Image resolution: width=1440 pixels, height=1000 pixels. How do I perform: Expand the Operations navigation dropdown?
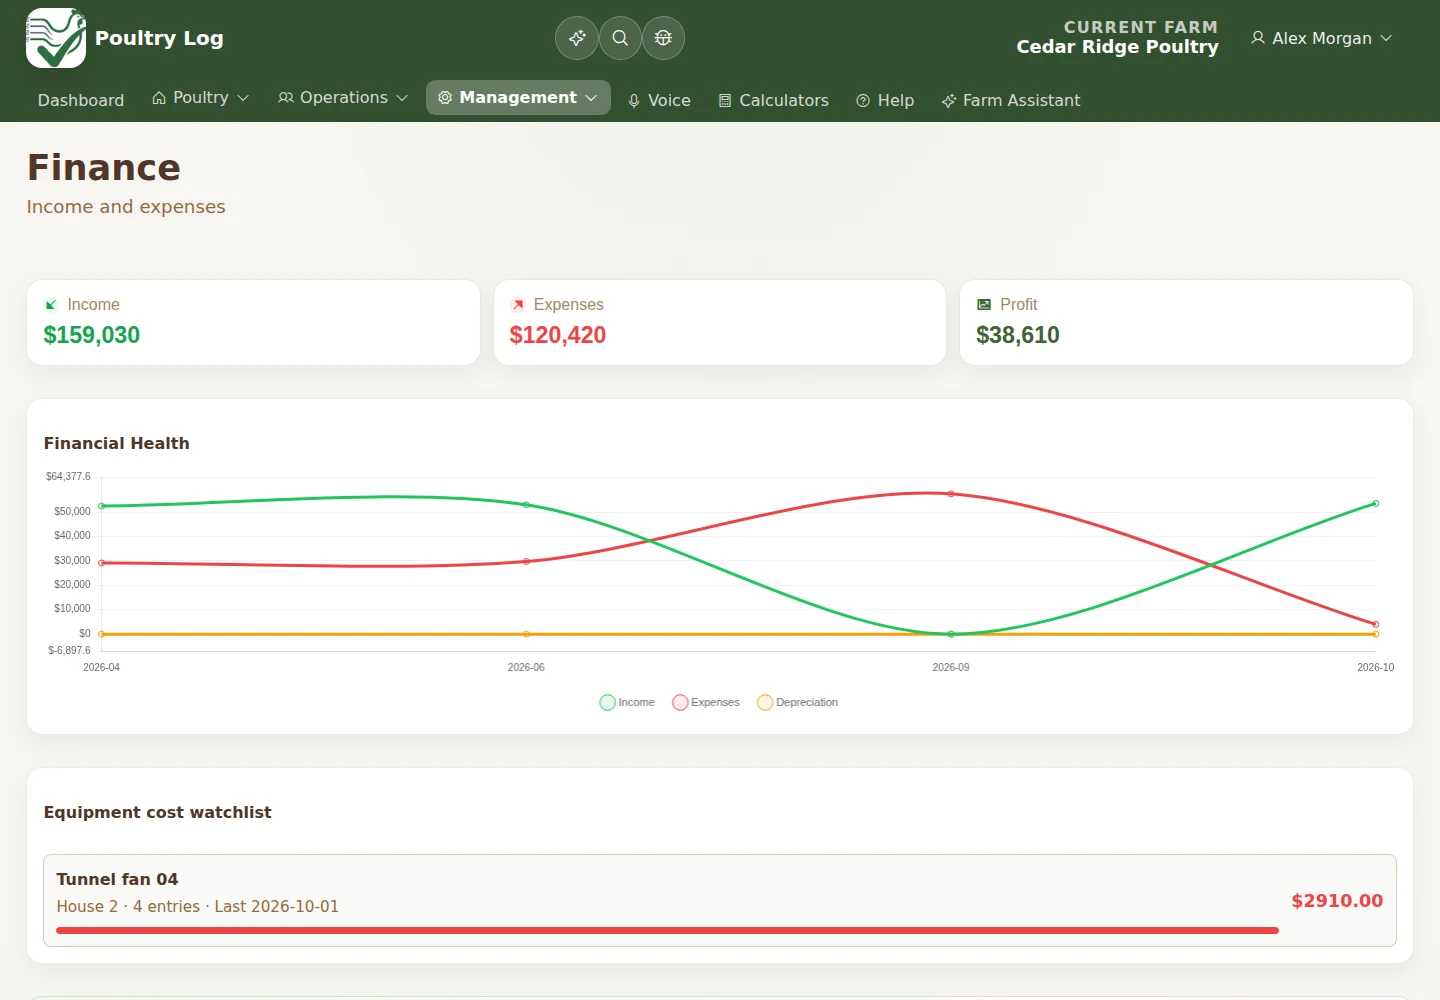click(x=343, y=98)
